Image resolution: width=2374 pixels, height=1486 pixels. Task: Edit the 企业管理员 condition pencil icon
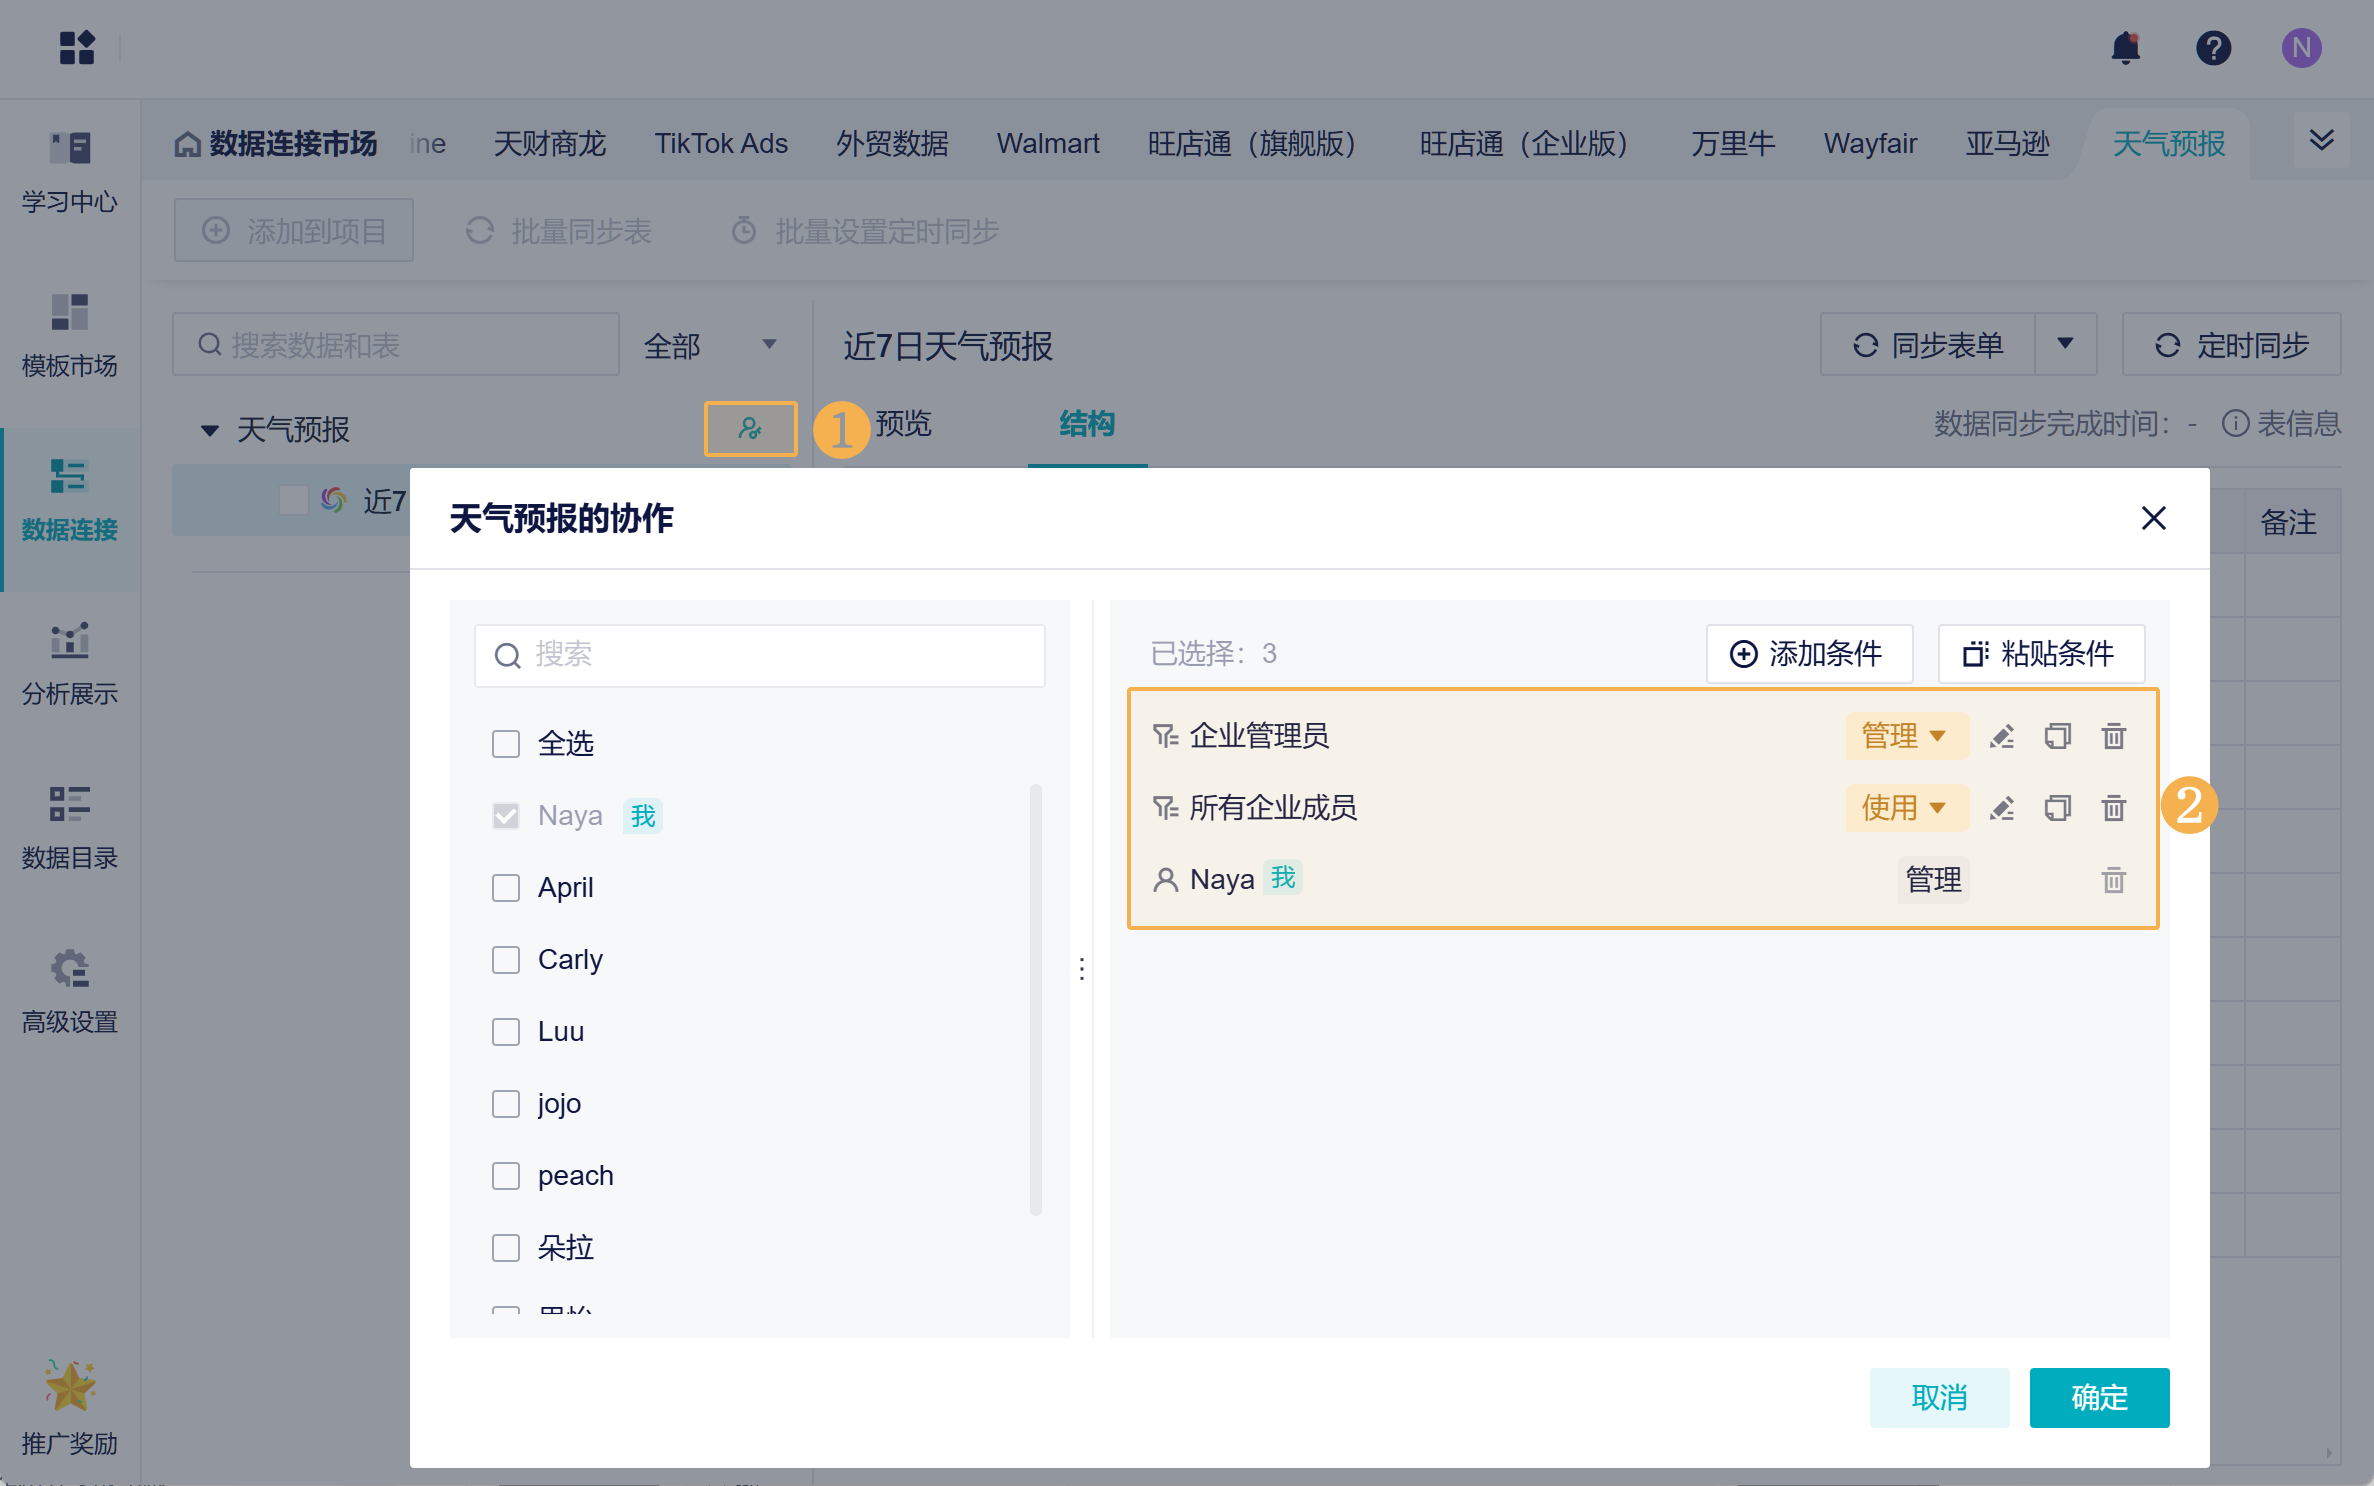pos(2001,736)
